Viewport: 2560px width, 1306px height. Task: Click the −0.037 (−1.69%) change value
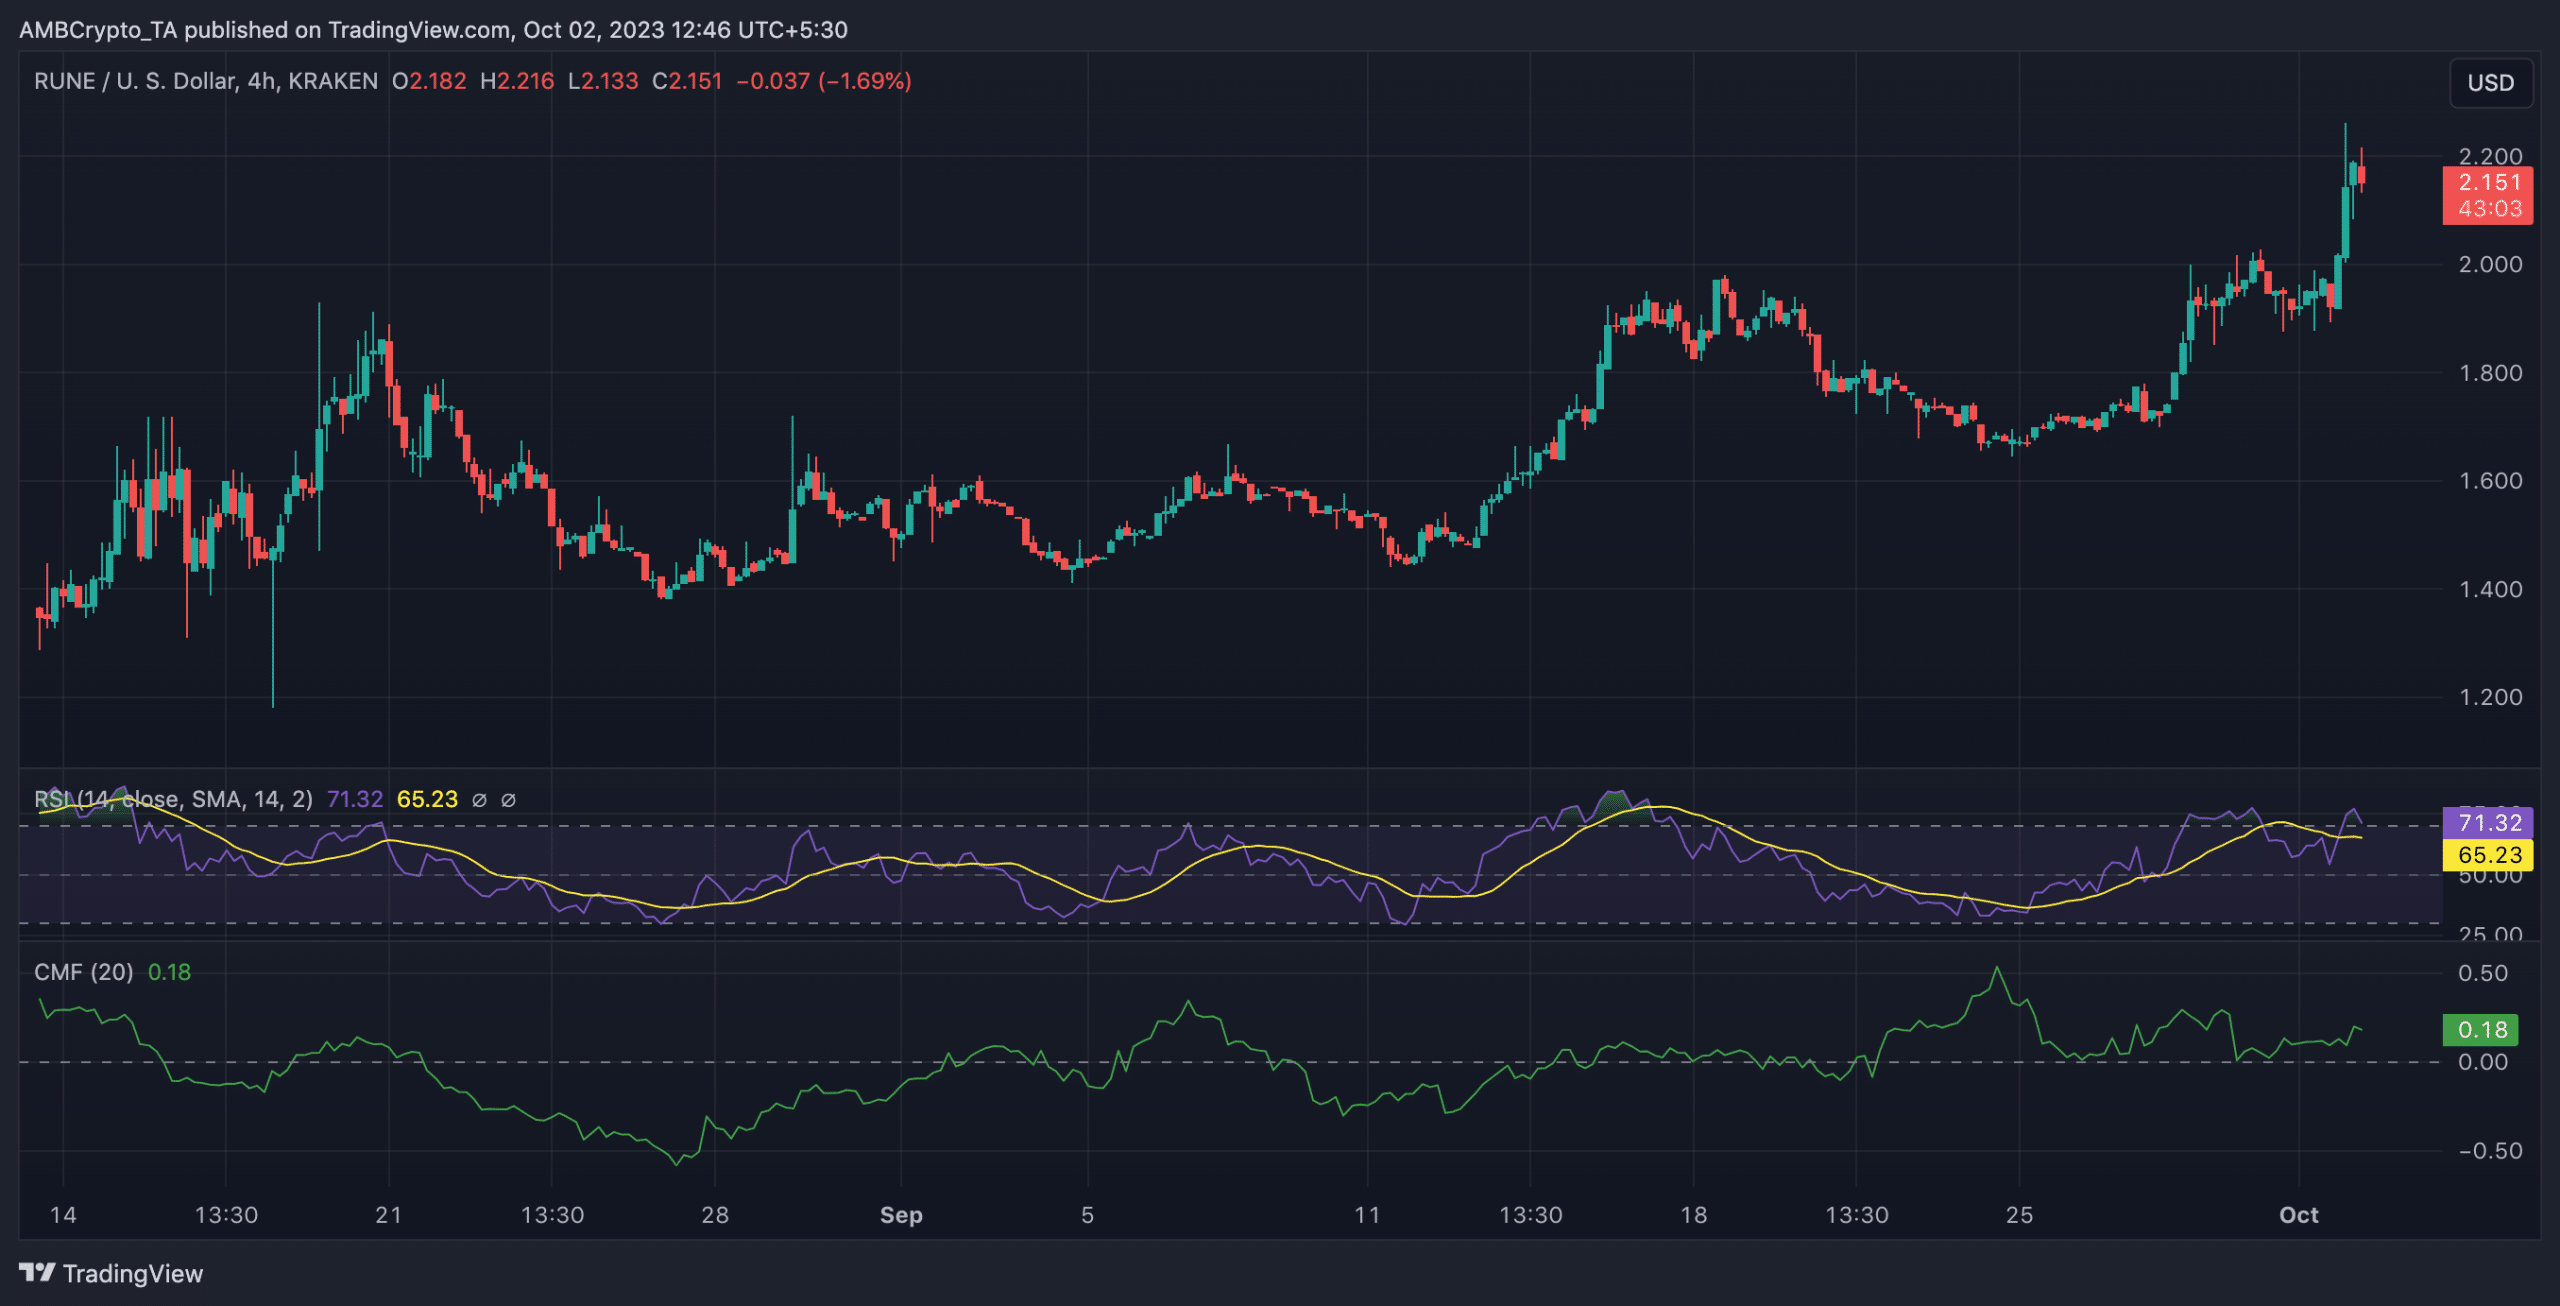(824, 81)
